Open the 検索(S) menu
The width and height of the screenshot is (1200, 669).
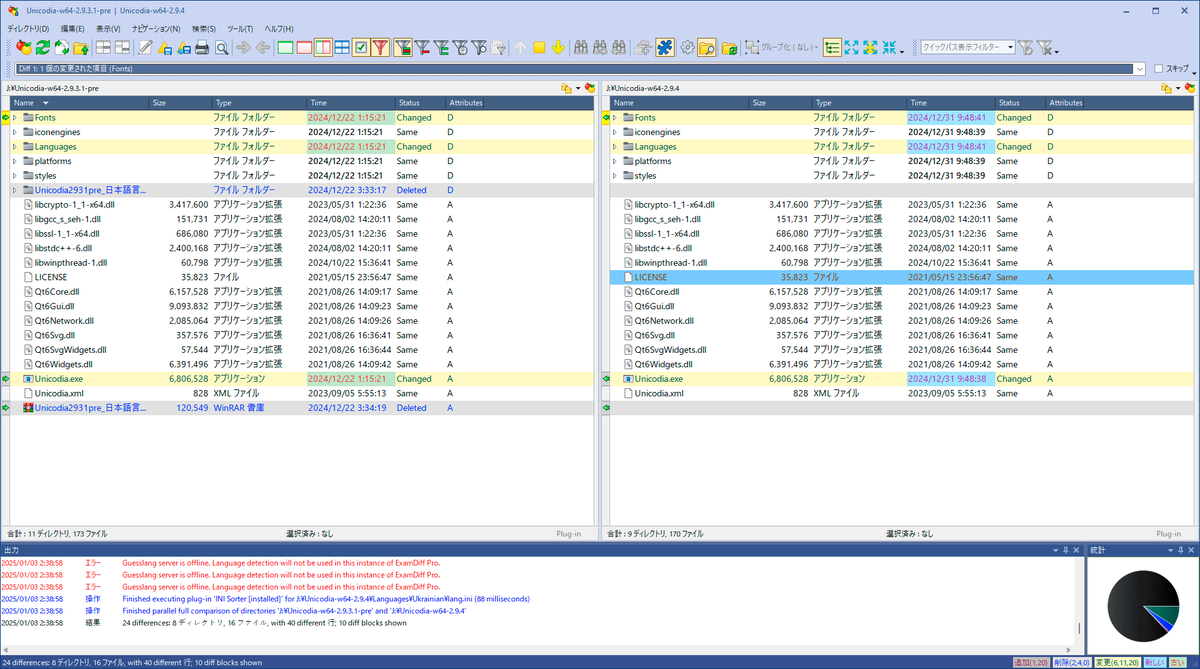[203, 29]
